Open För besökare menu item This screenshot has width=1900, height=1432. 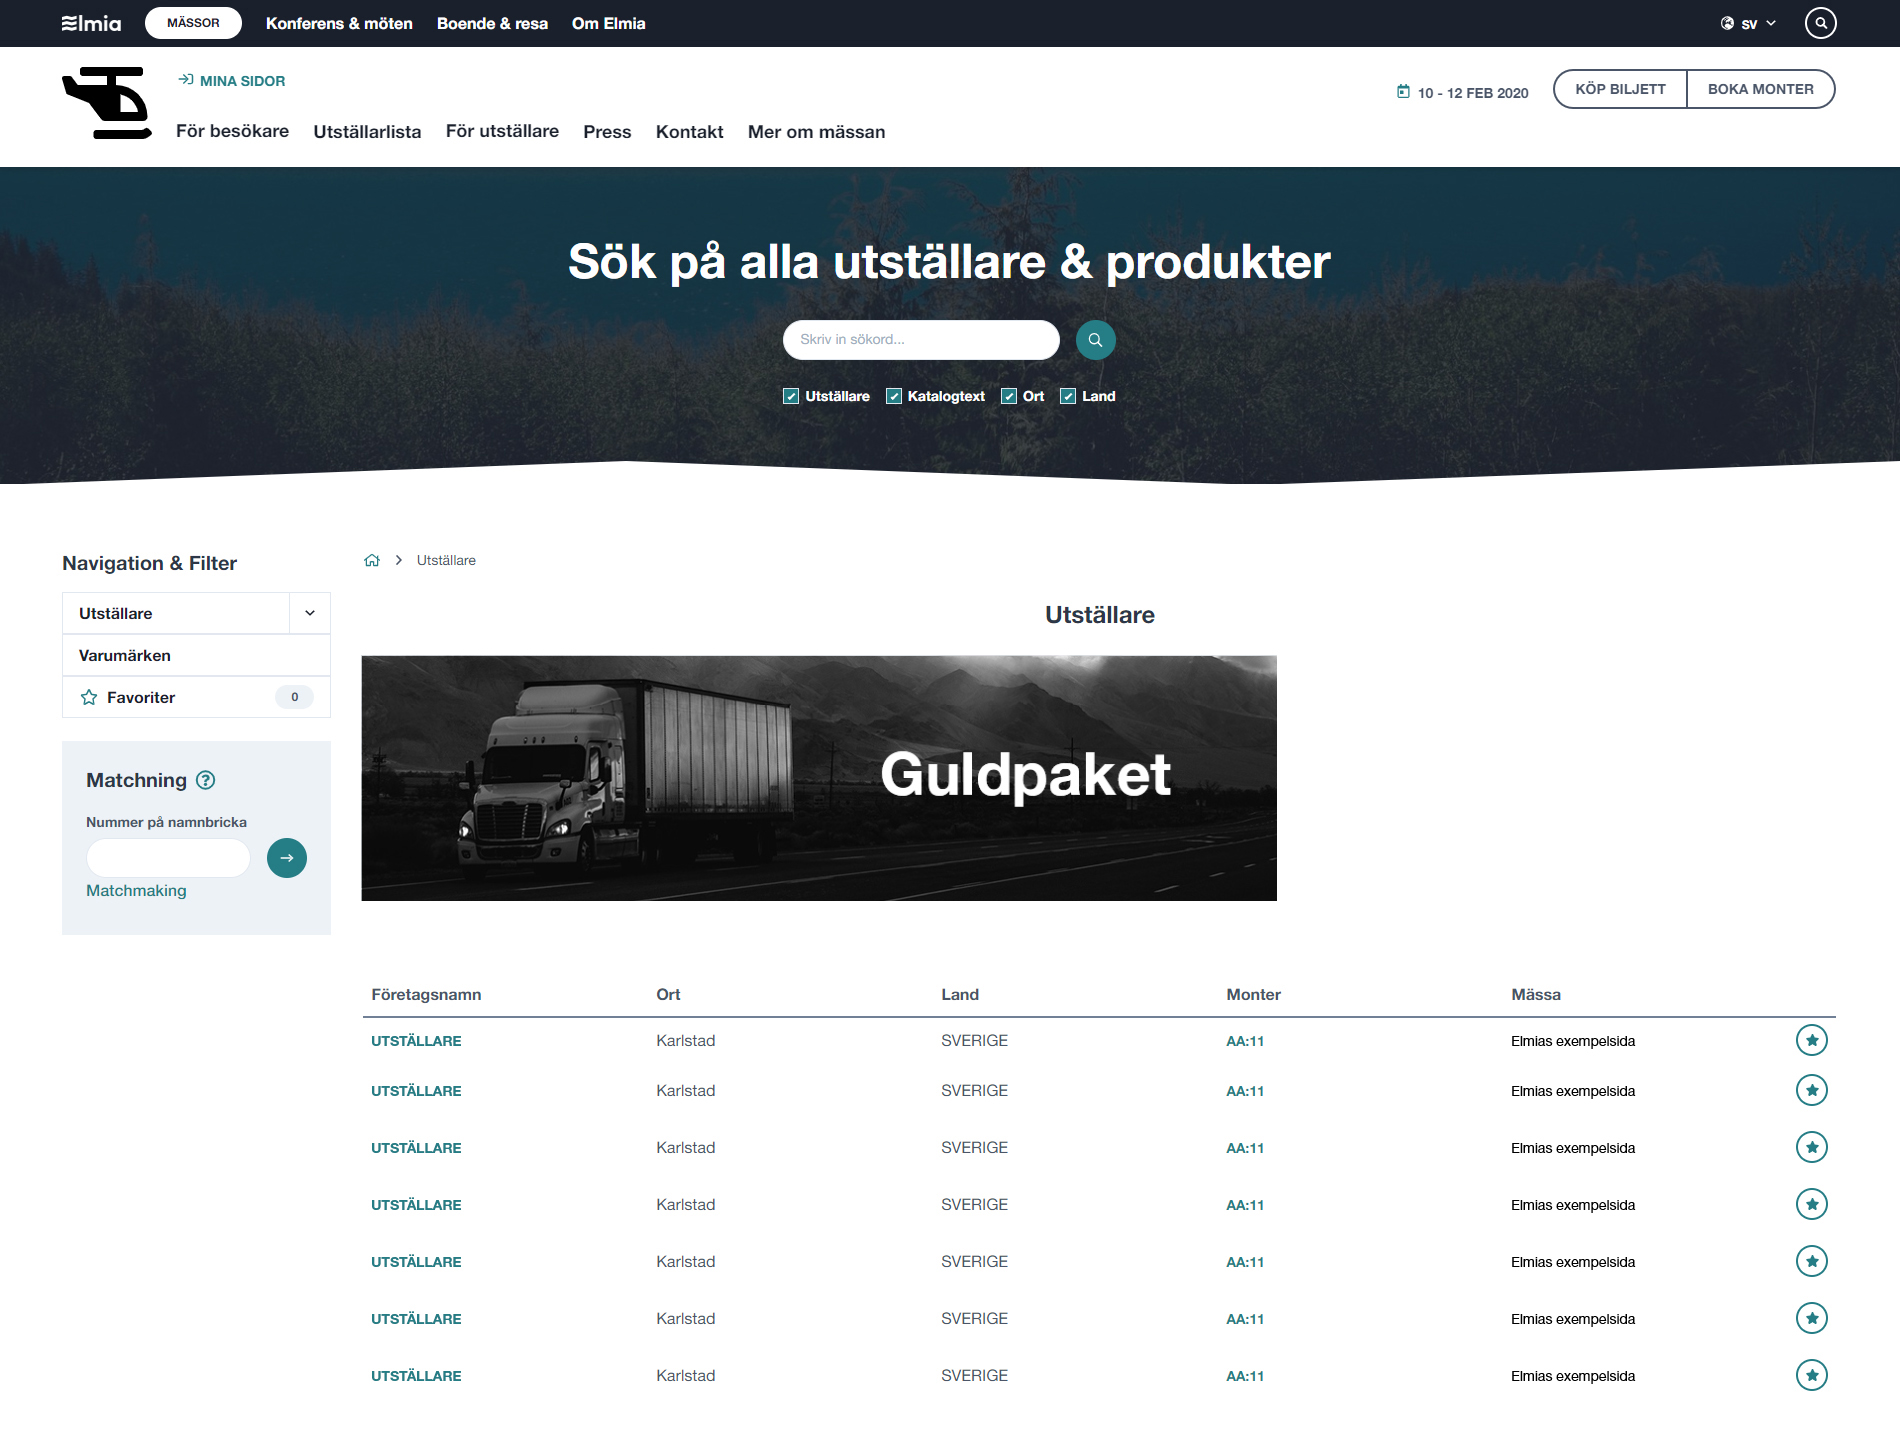232,131
